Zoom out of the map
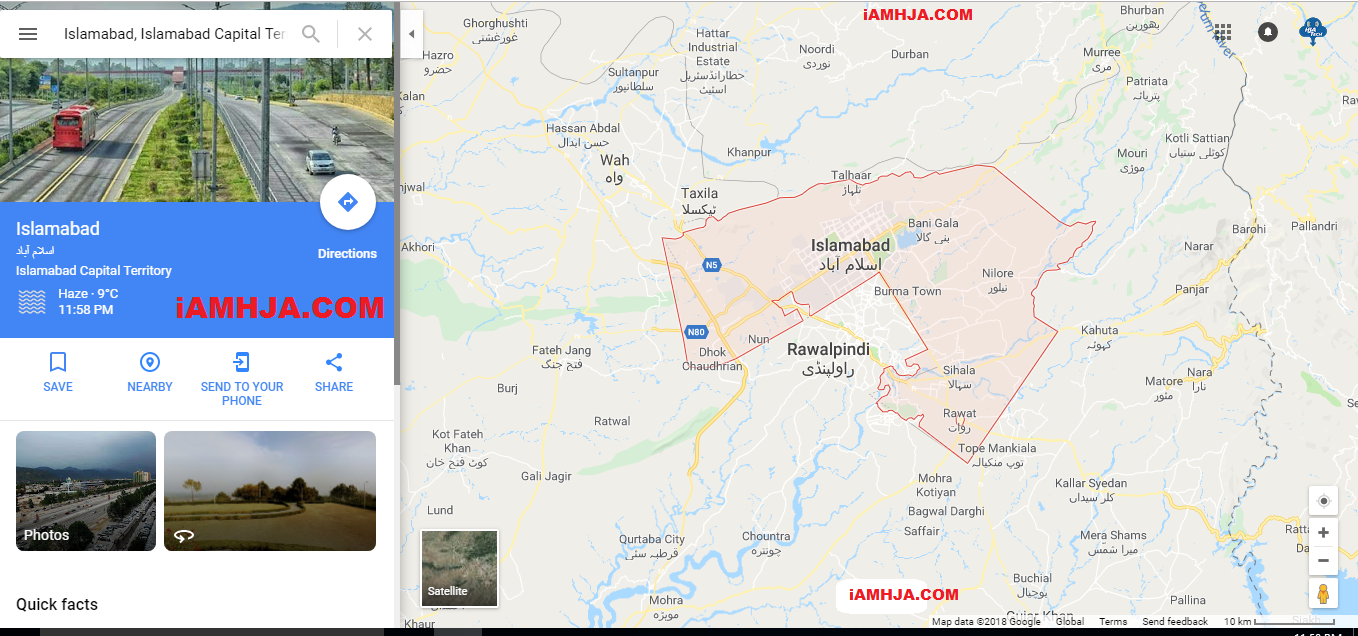The width and height of the screenshot is (1358, 636). 1323,561
